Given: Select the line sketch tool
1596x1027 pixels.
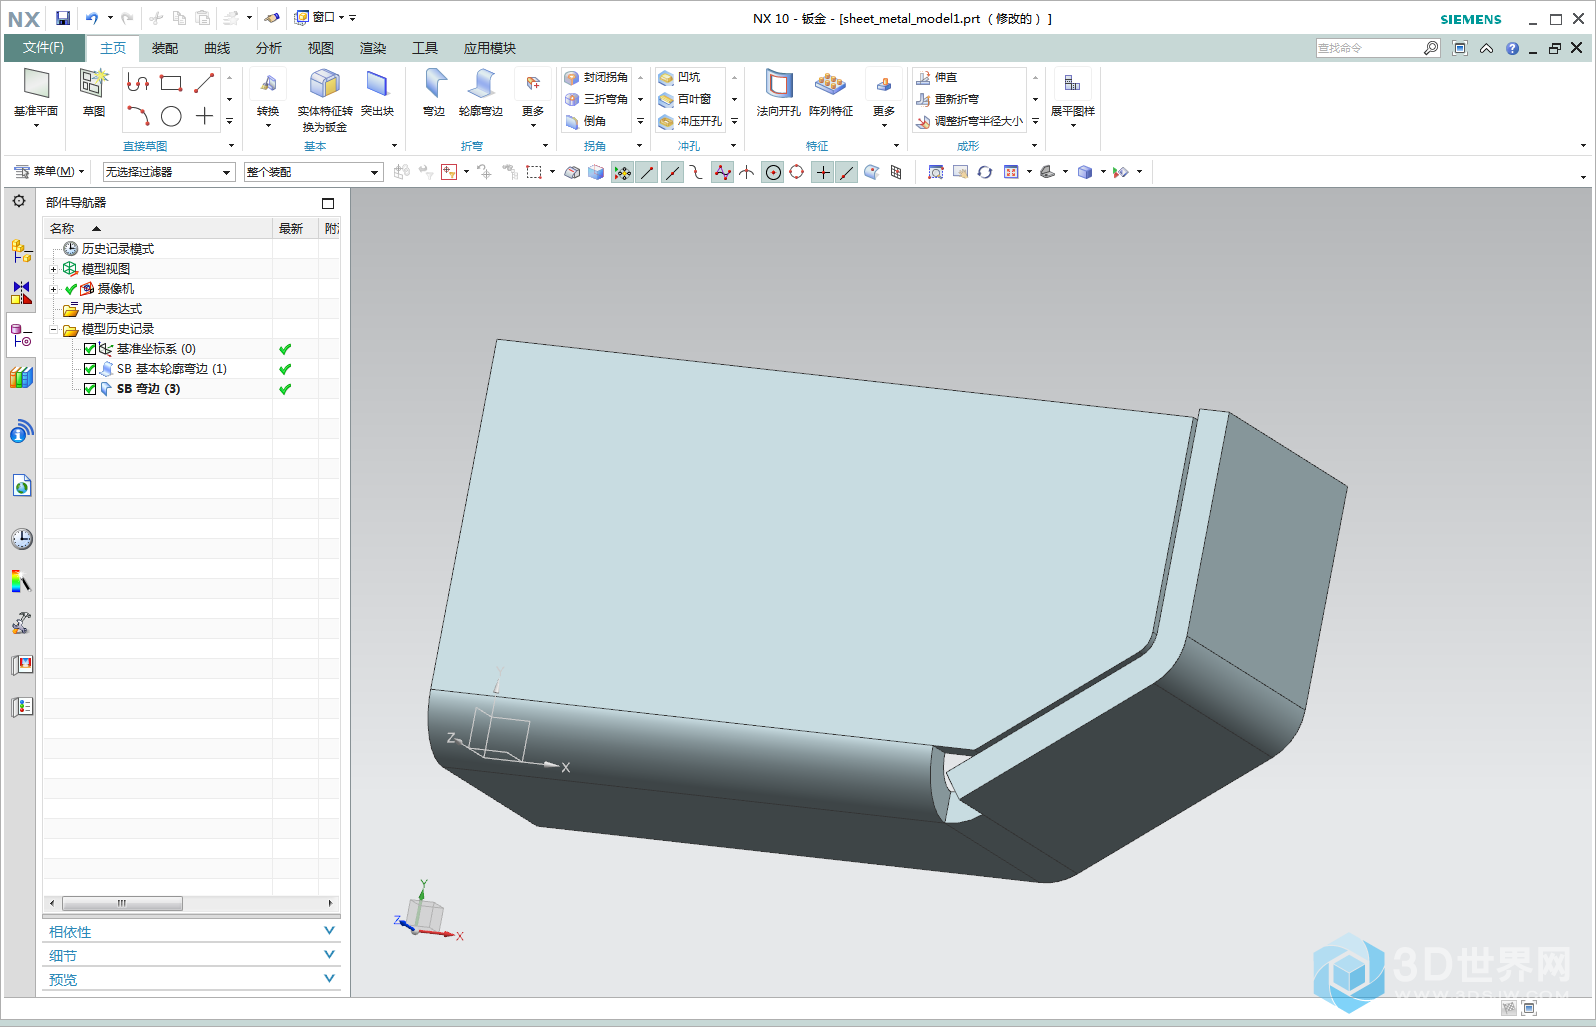Looking at the screenshot, I should point(204,83).
